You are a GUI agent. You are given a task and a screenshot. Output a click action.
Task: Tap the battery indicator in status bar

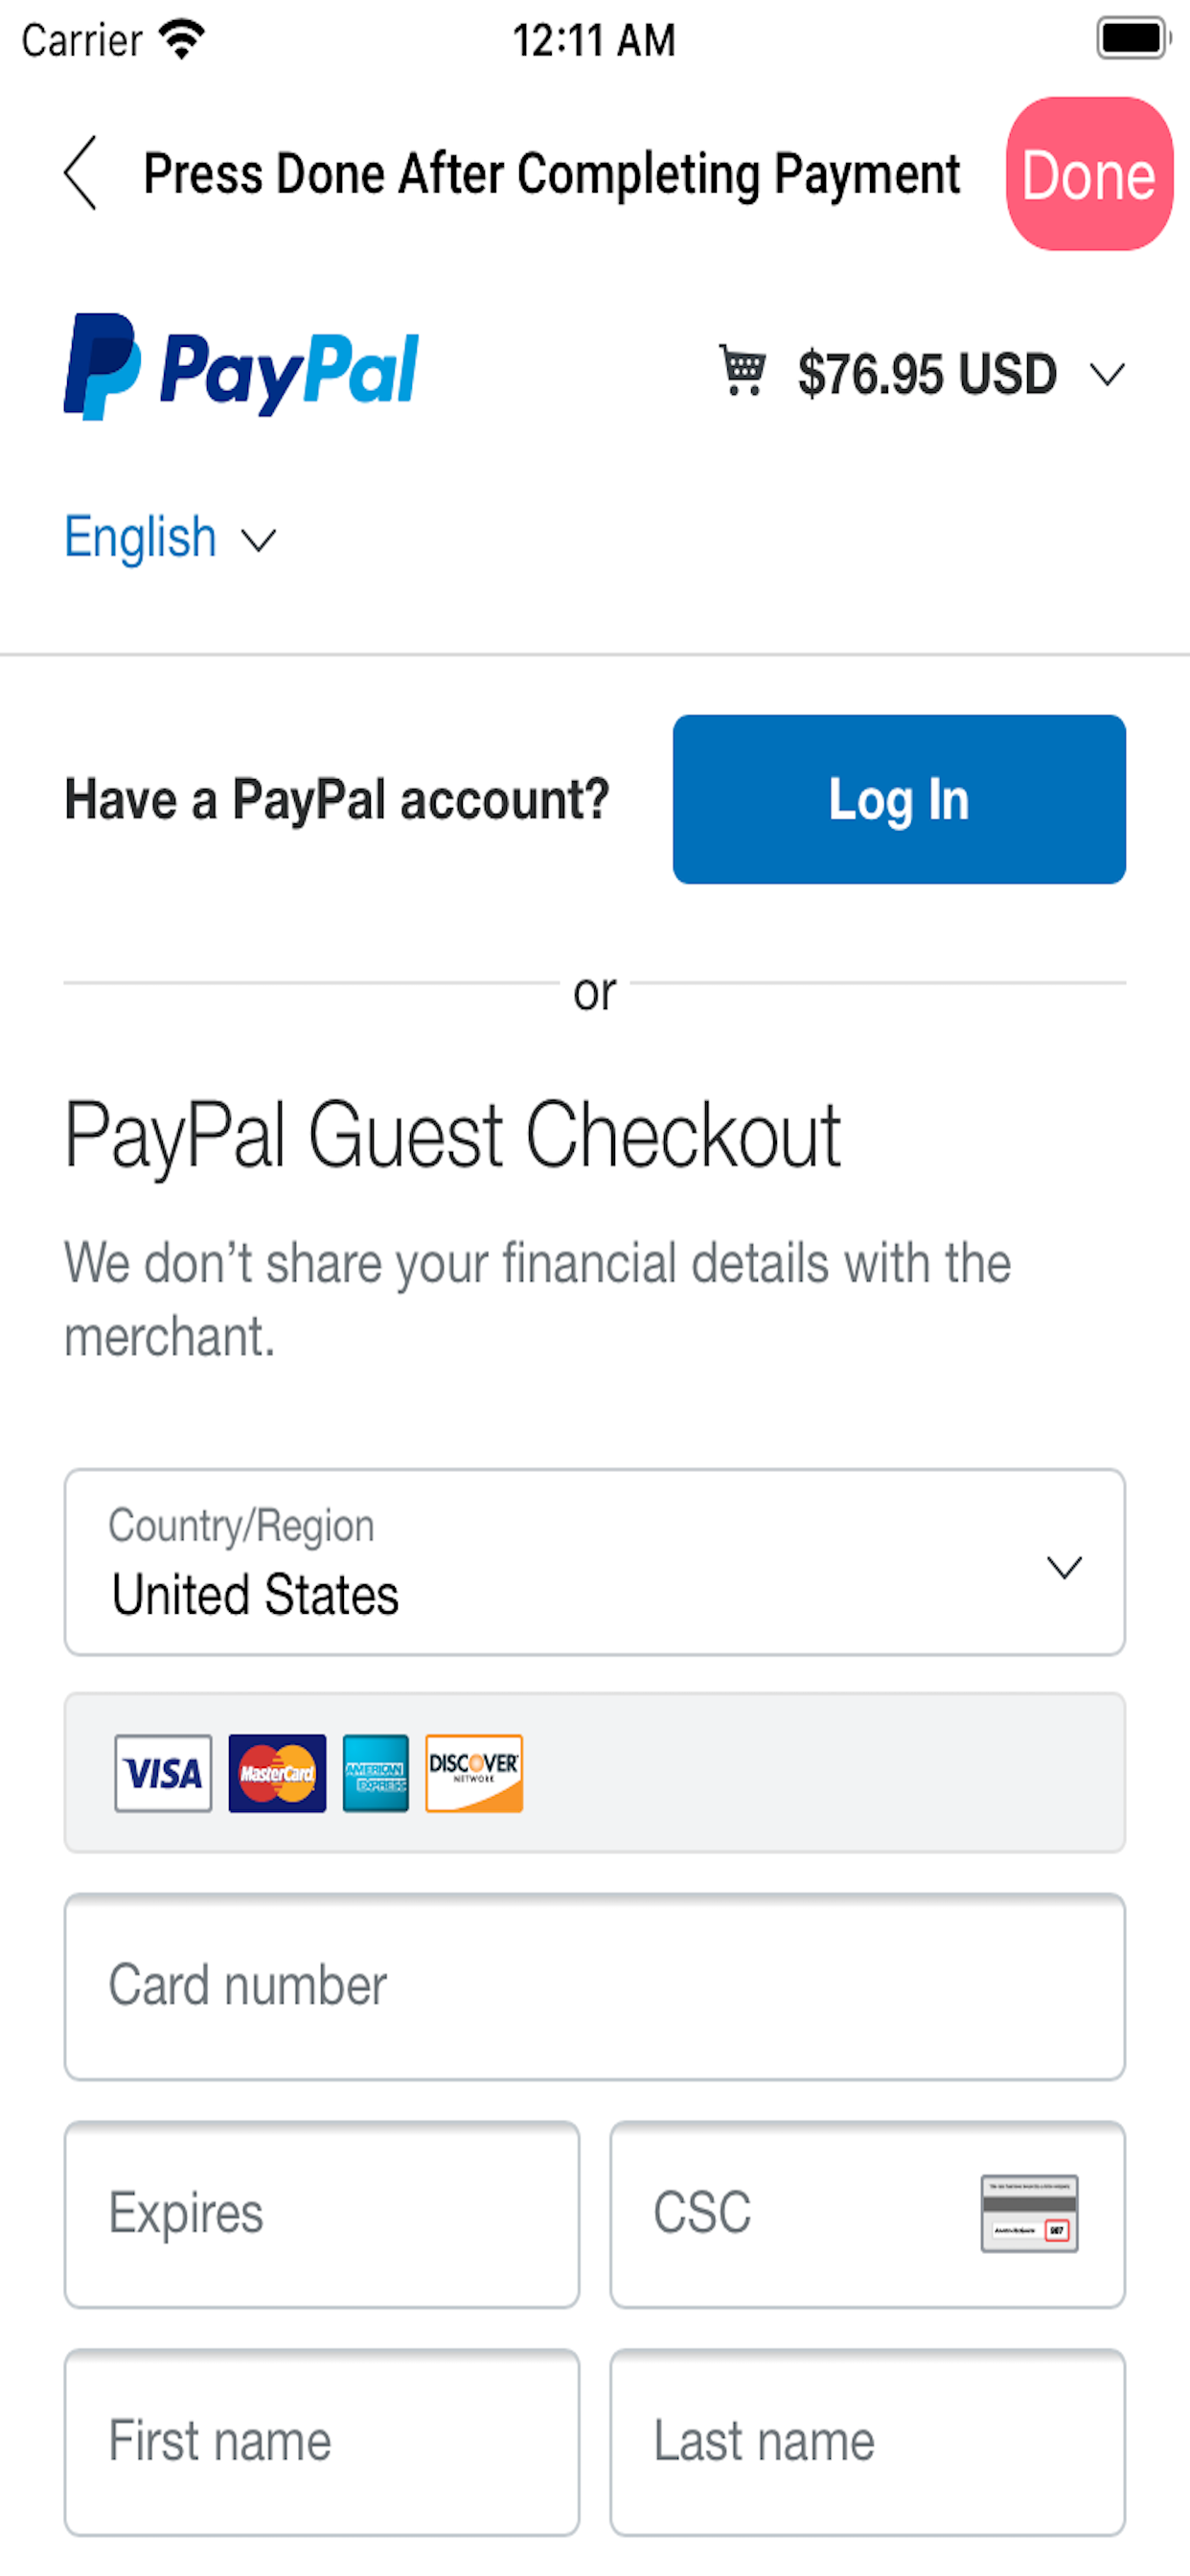click(x=1133, y=39)
